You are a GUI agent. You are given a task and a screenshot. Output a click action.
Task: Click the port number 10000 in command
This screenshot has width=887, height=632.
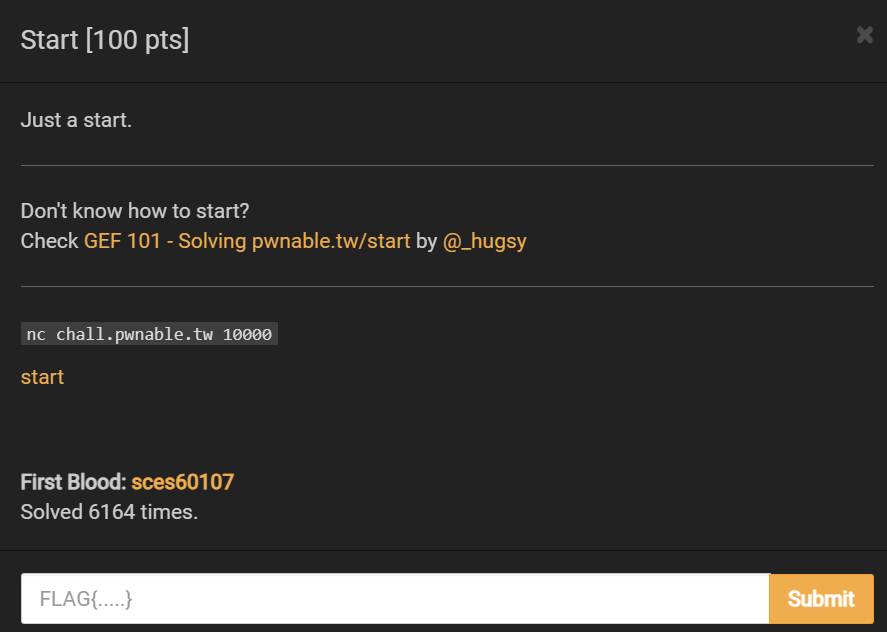pos(247,334)
